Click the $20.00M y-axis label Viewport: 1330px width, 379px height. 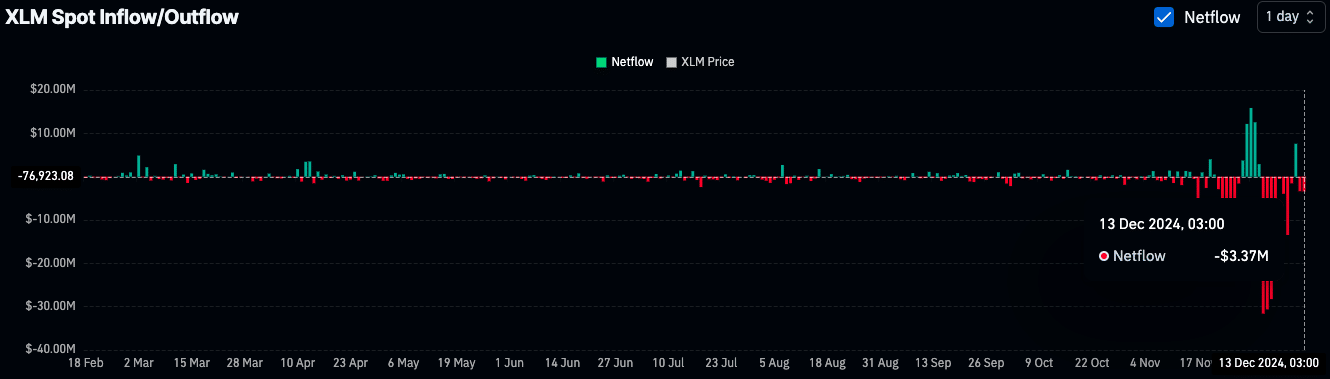tap(54, 90)
